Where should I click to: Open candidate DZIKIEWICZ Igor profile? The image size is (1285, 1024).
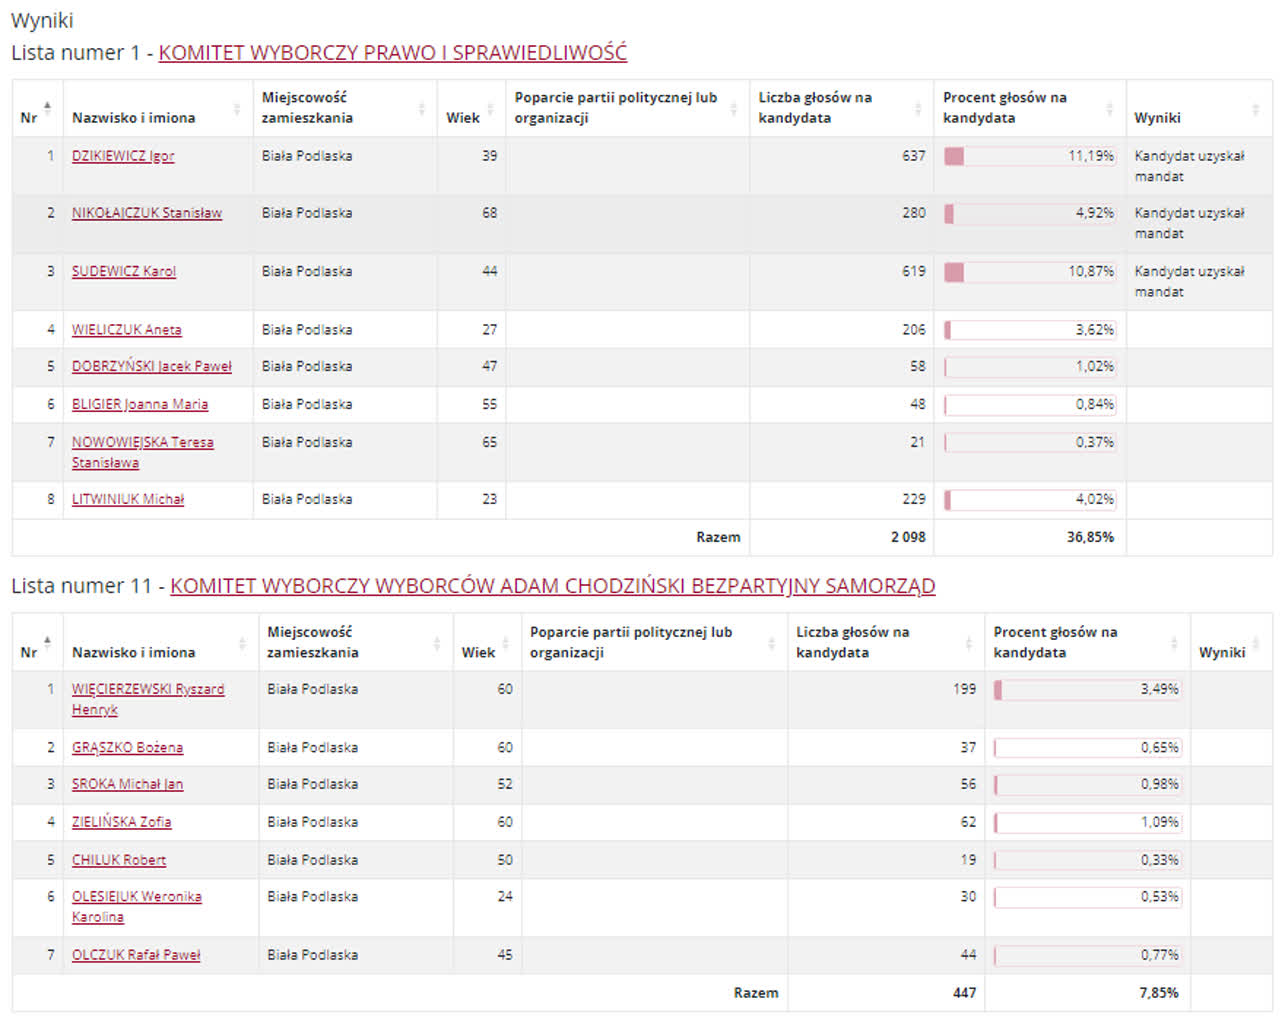123,156
